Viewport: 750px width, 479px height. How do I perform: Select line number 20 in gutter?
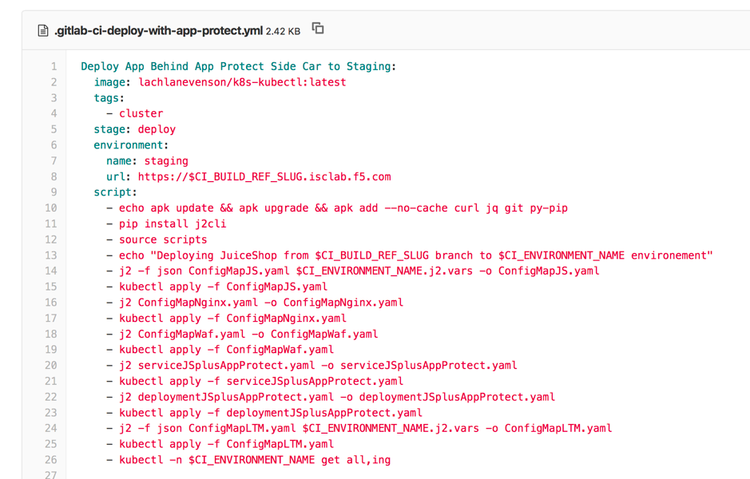click(50, 365)
